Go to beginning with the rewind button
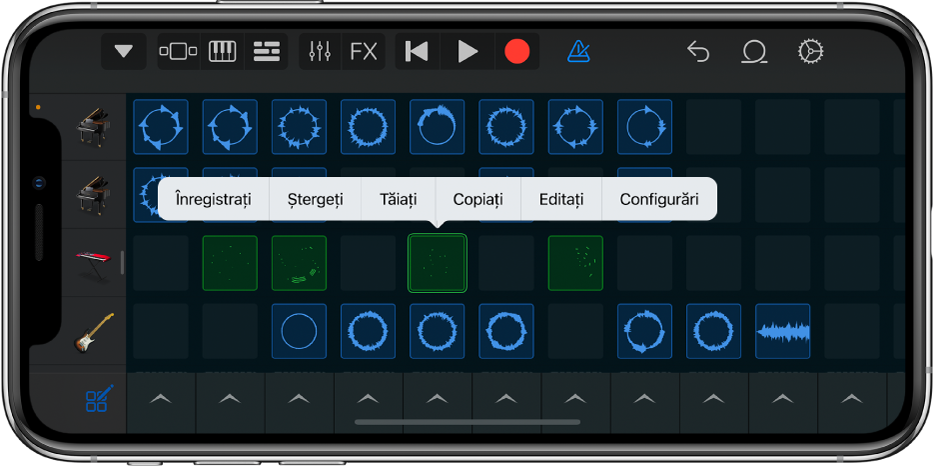 click(x=417, y=52)
